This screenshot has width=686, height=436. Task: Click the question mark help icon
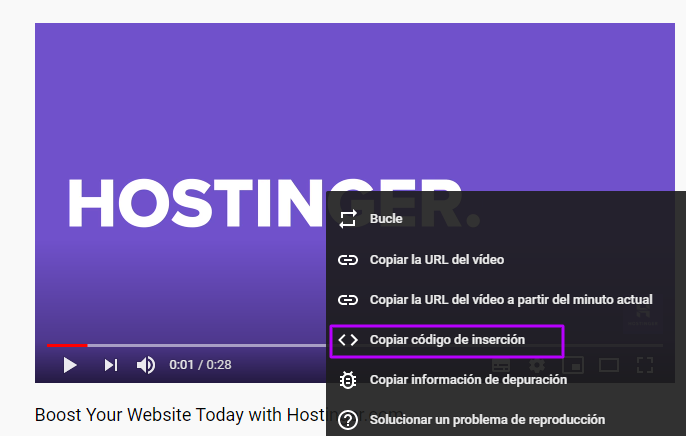tap(348, 420)
